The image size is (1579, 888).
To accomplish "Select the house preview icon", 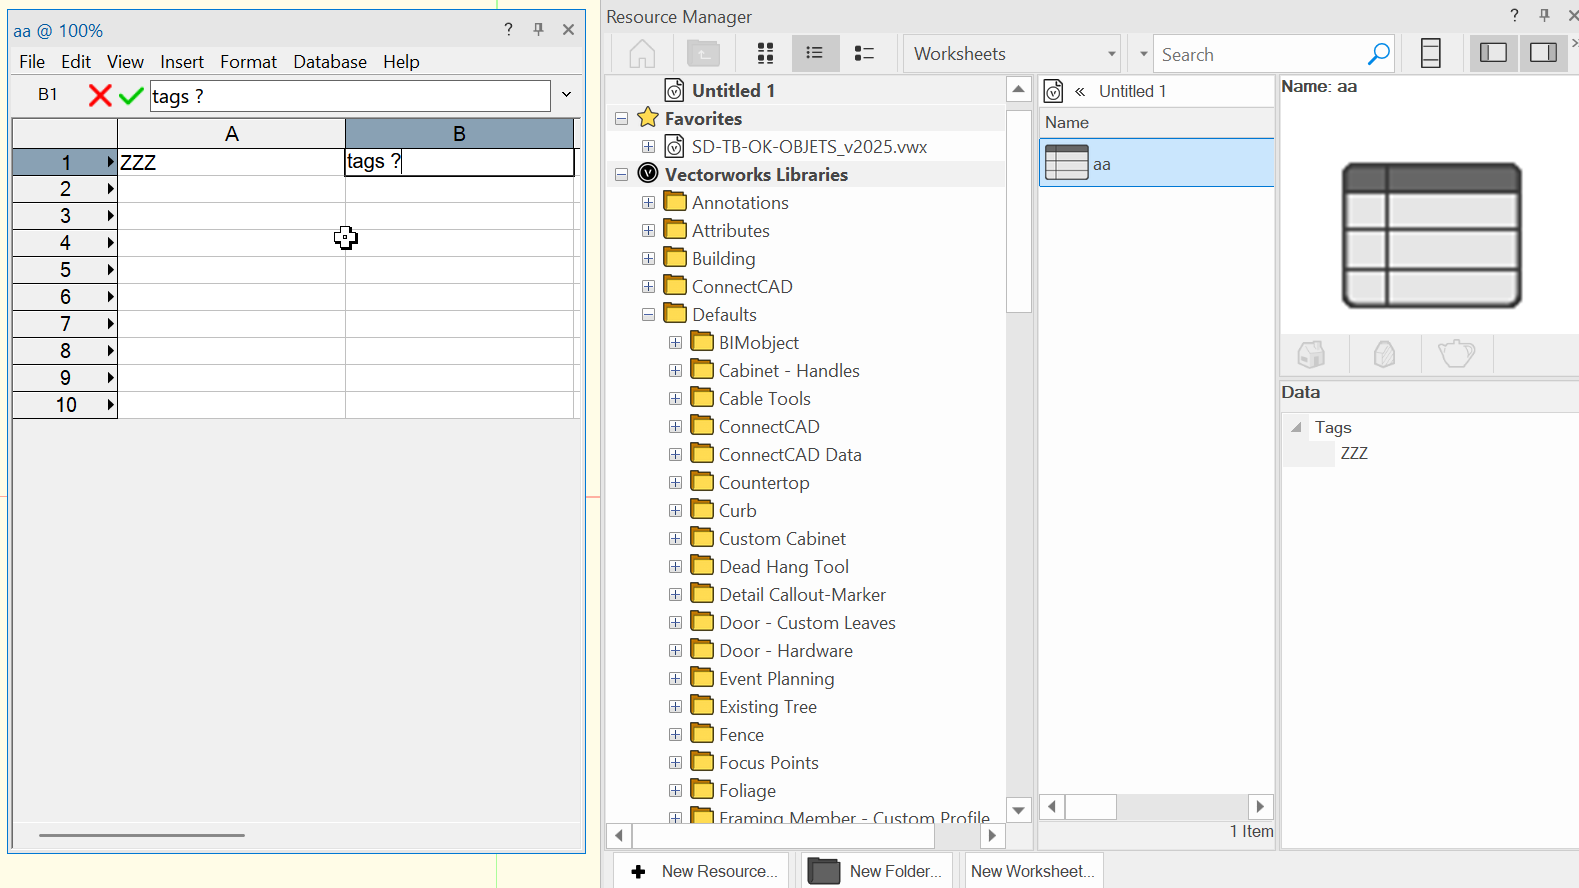I will tap(1311, 354).
